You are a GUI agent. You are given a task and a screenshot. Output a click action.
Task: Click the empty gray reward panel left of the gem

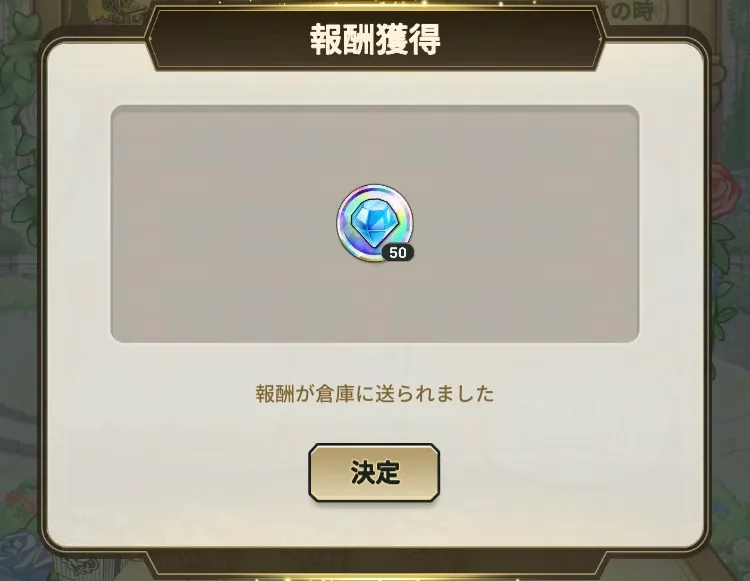222,223
